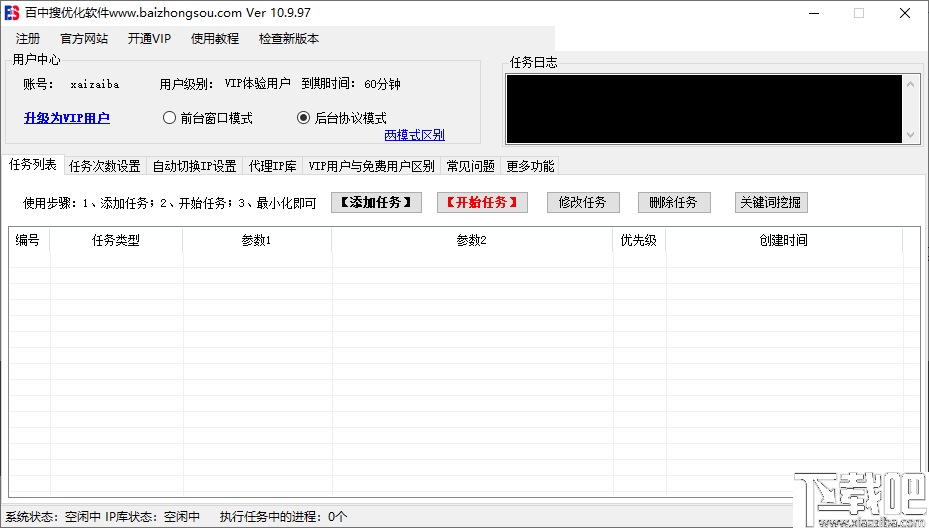Switch to the 更多功能 tab
This screenshot has height=528, width=929.
coord(530,167)
